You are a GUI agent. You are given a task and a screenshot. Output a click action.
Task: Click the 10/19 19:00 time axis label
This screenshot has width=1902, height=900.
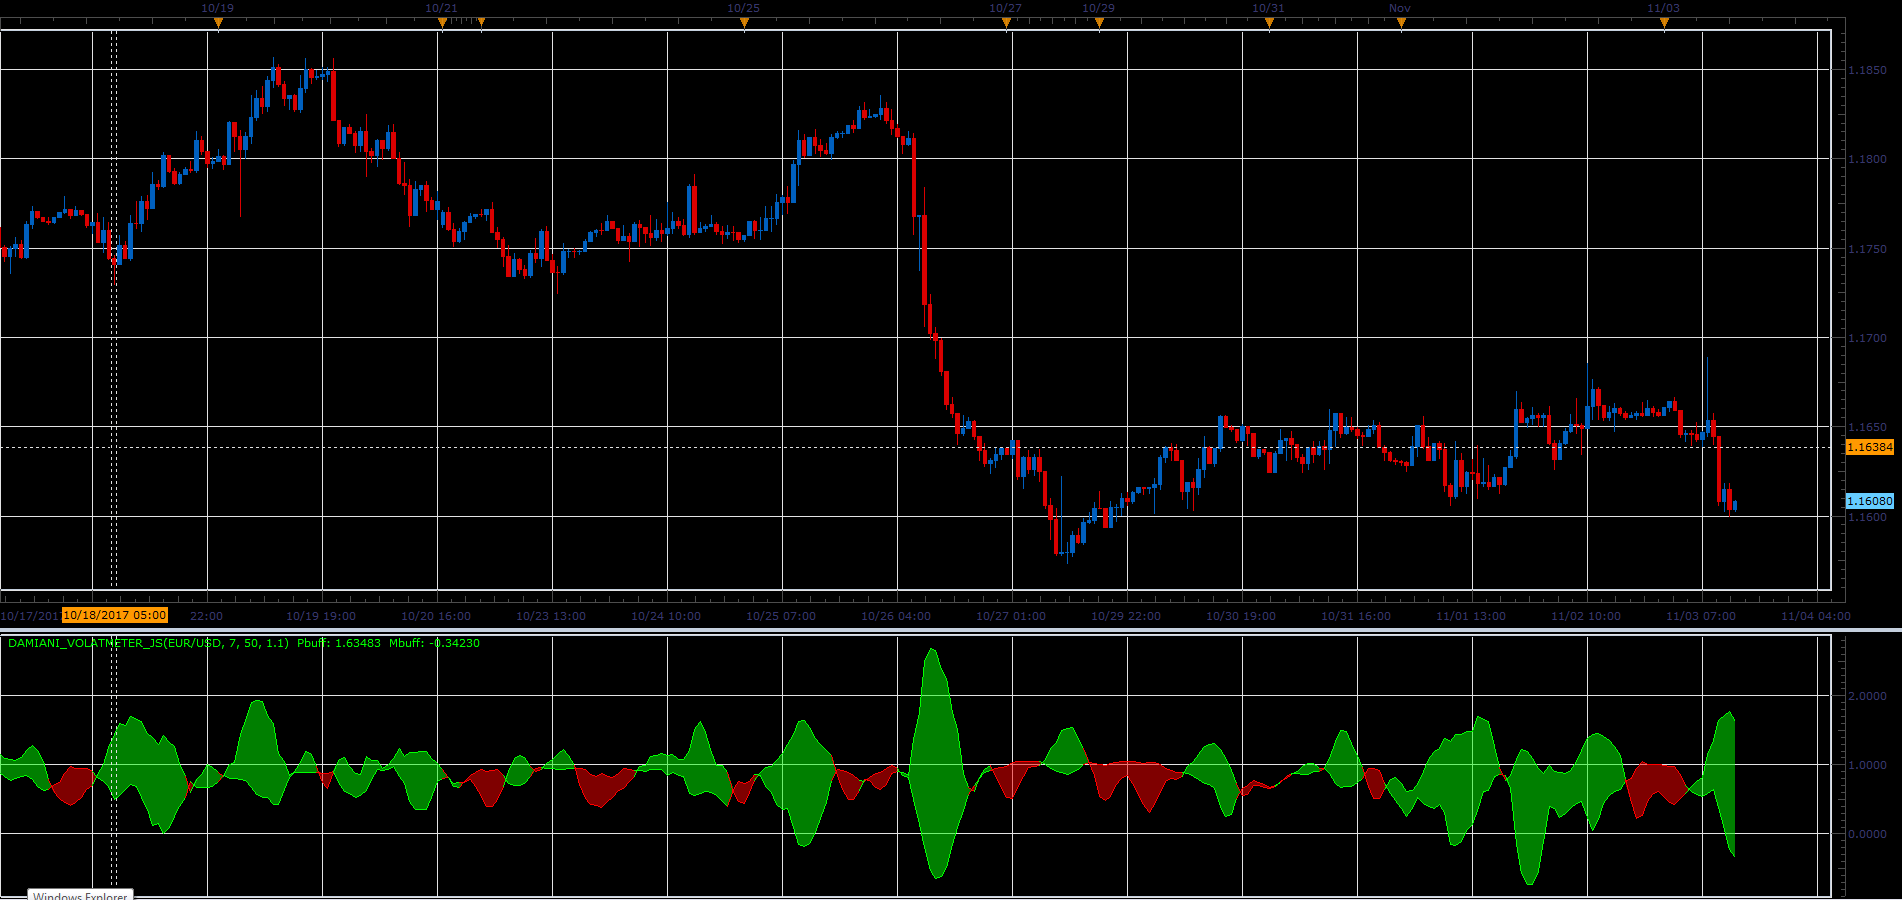[x=321, y=616]
